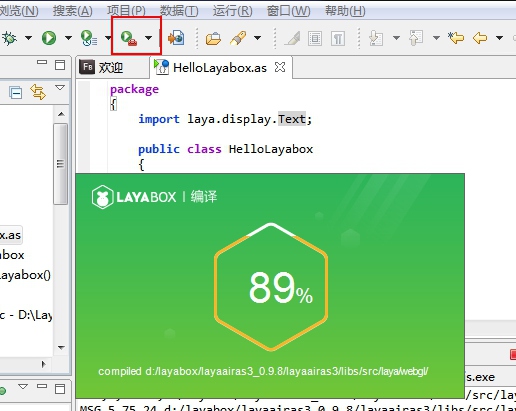Open the Back navigation history dropdown

499,38
